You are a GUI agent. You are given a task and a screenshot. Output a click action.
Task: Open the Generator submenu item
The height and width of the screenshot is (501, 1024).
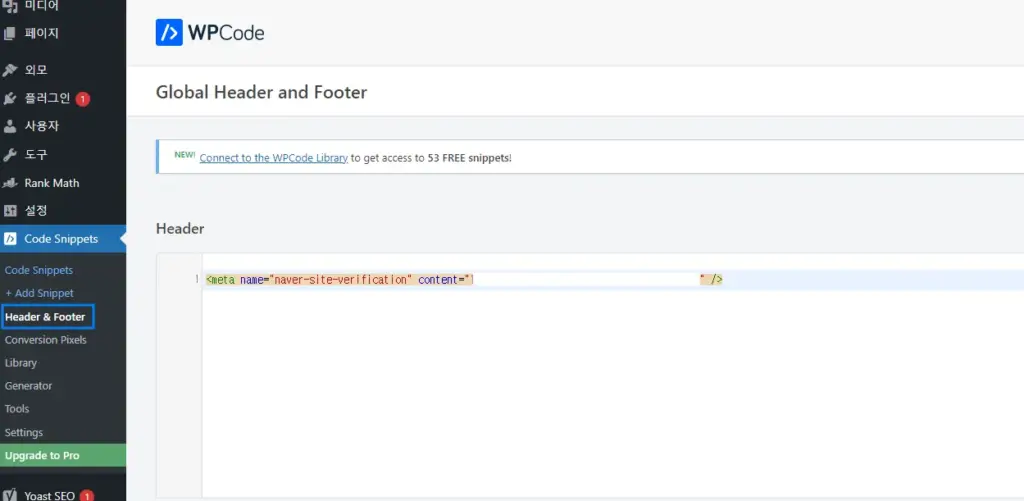click(x=28, y=386)
